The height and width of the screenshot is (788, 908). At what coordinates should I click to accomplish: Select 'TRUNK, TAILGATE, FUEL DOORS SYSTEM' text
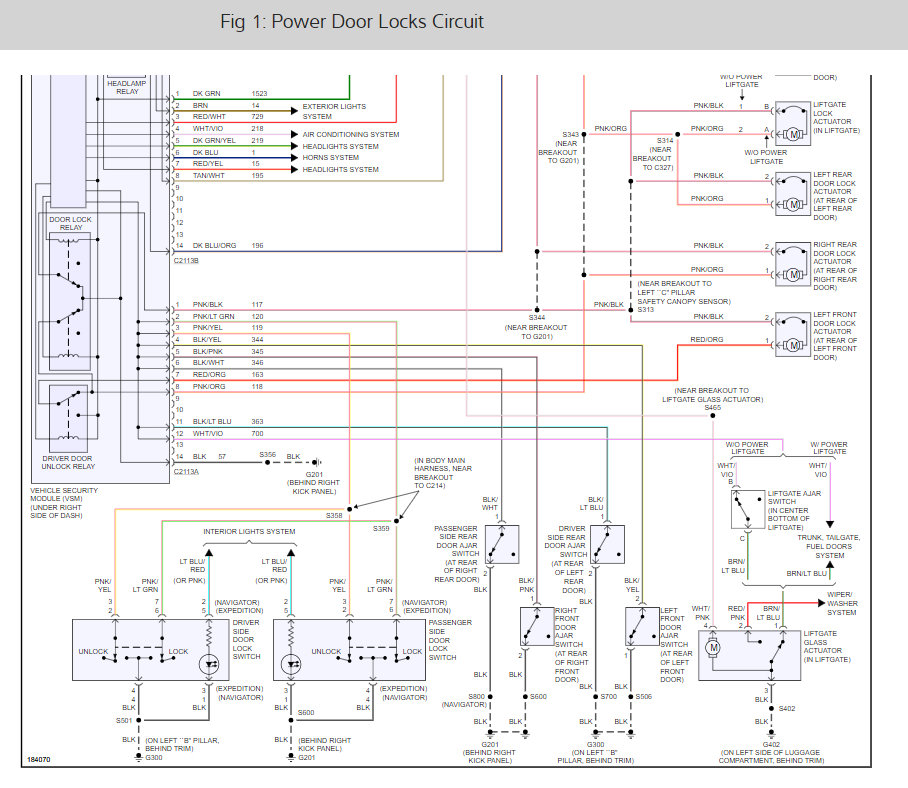pos(829,547)
